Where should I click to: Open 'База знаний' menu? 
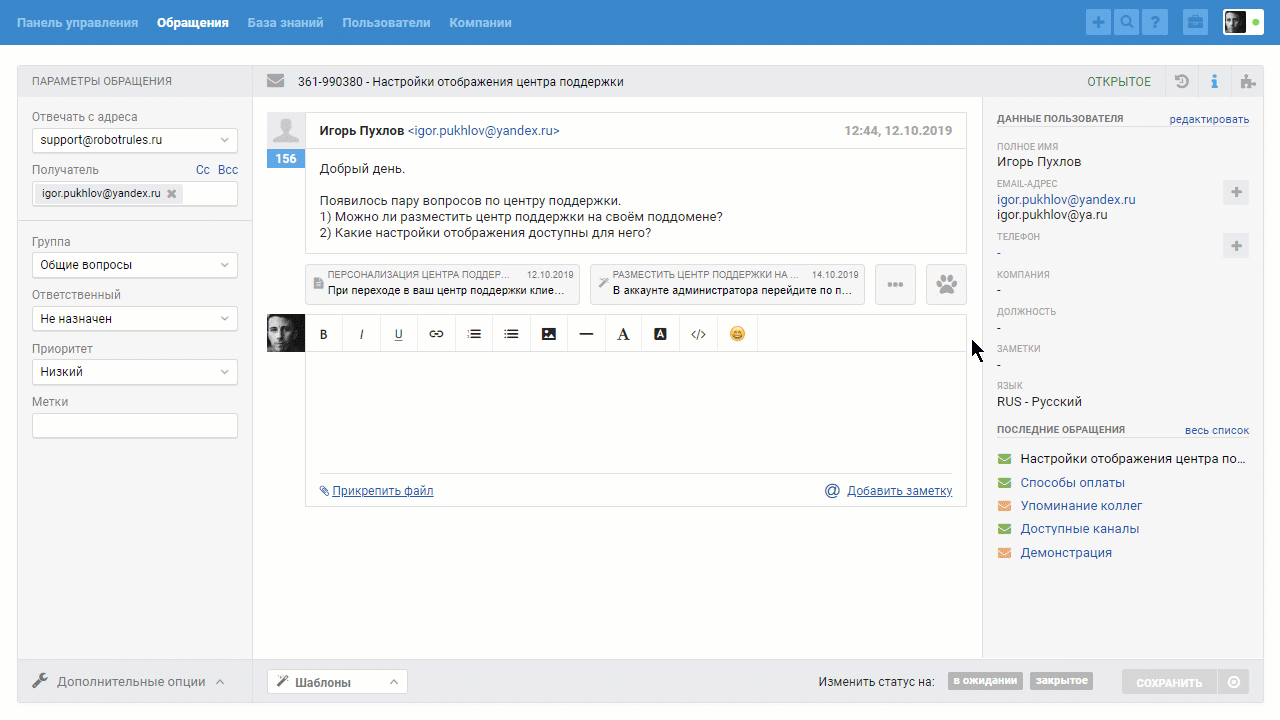pos(285,22)
